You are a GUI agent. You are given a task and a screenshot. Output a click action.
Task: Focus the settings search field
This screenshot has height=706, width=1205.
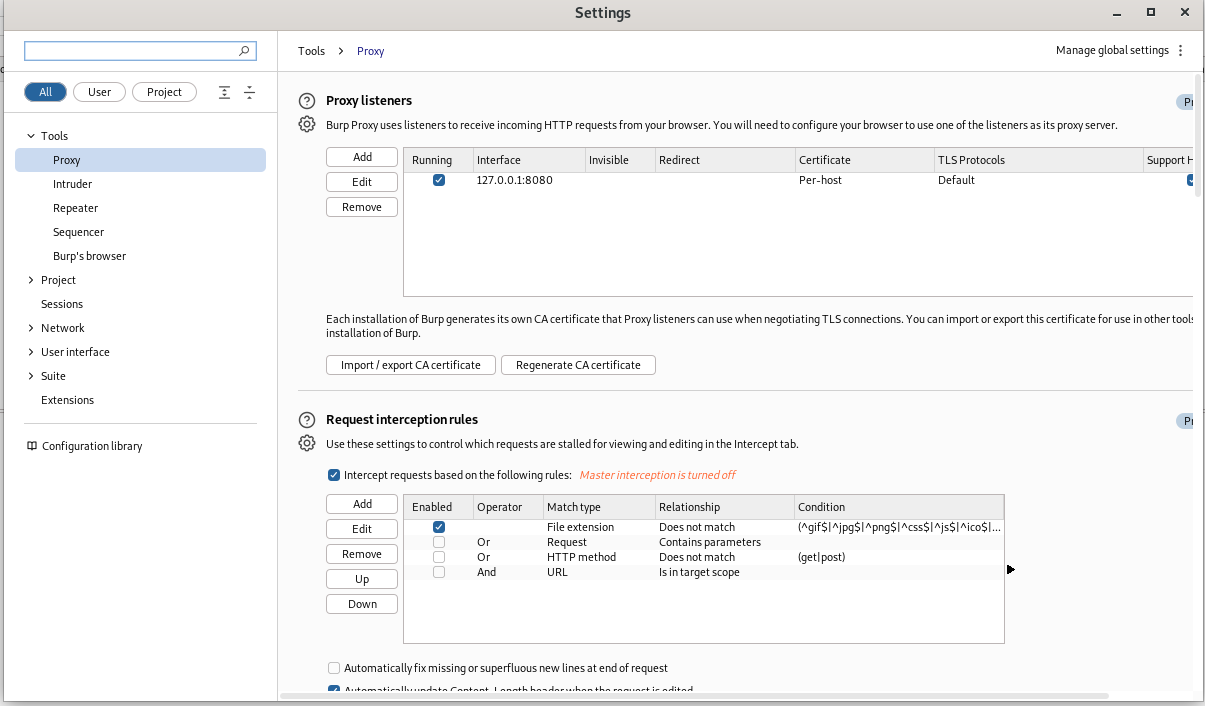pos(140,50)
